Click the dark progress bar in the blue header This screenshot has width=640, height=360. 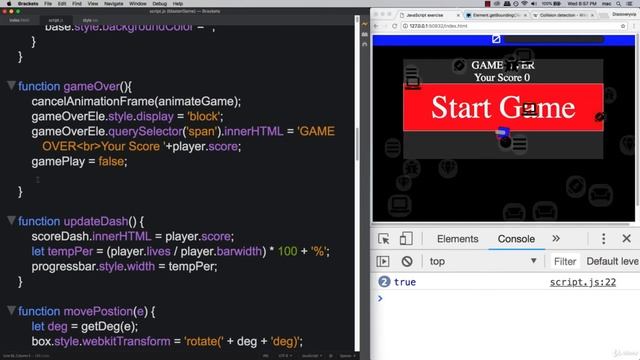click(553, 40)
